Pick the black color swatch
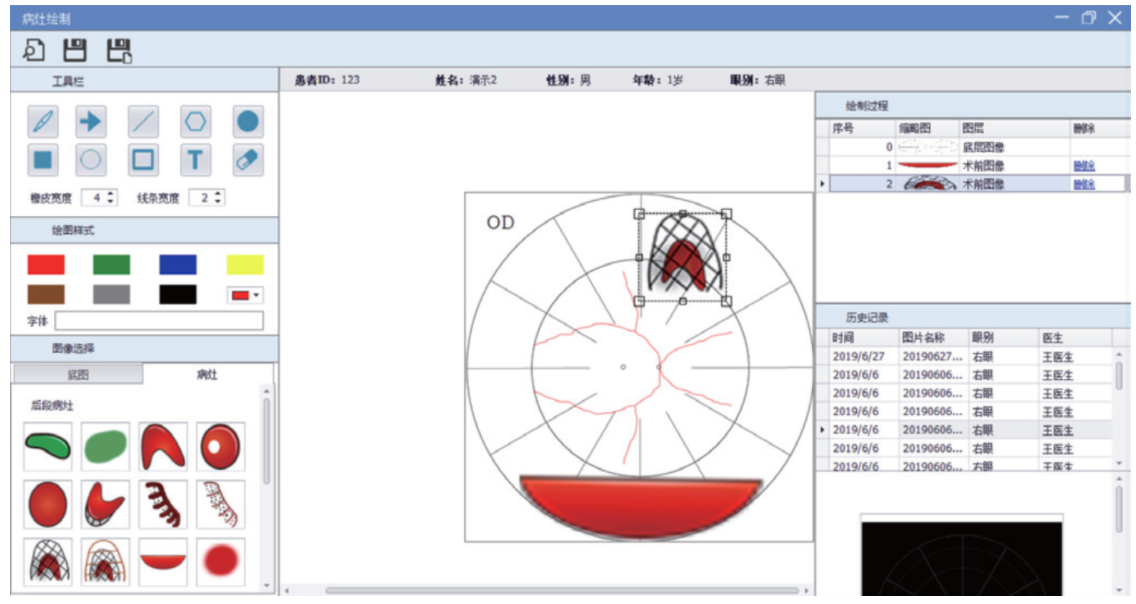Image resolution: width=1136 pixels, height=604 pixels. 178,294
